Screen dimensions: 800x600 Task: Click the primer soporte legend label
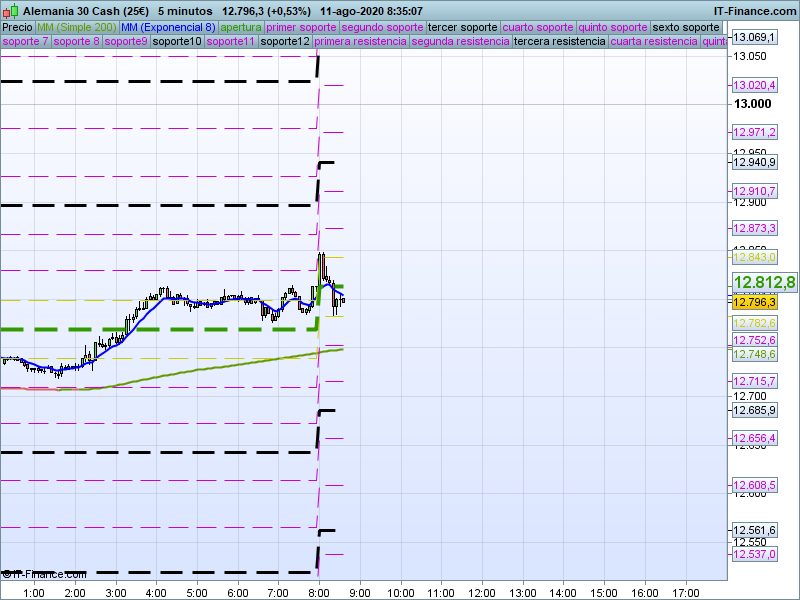302,27
